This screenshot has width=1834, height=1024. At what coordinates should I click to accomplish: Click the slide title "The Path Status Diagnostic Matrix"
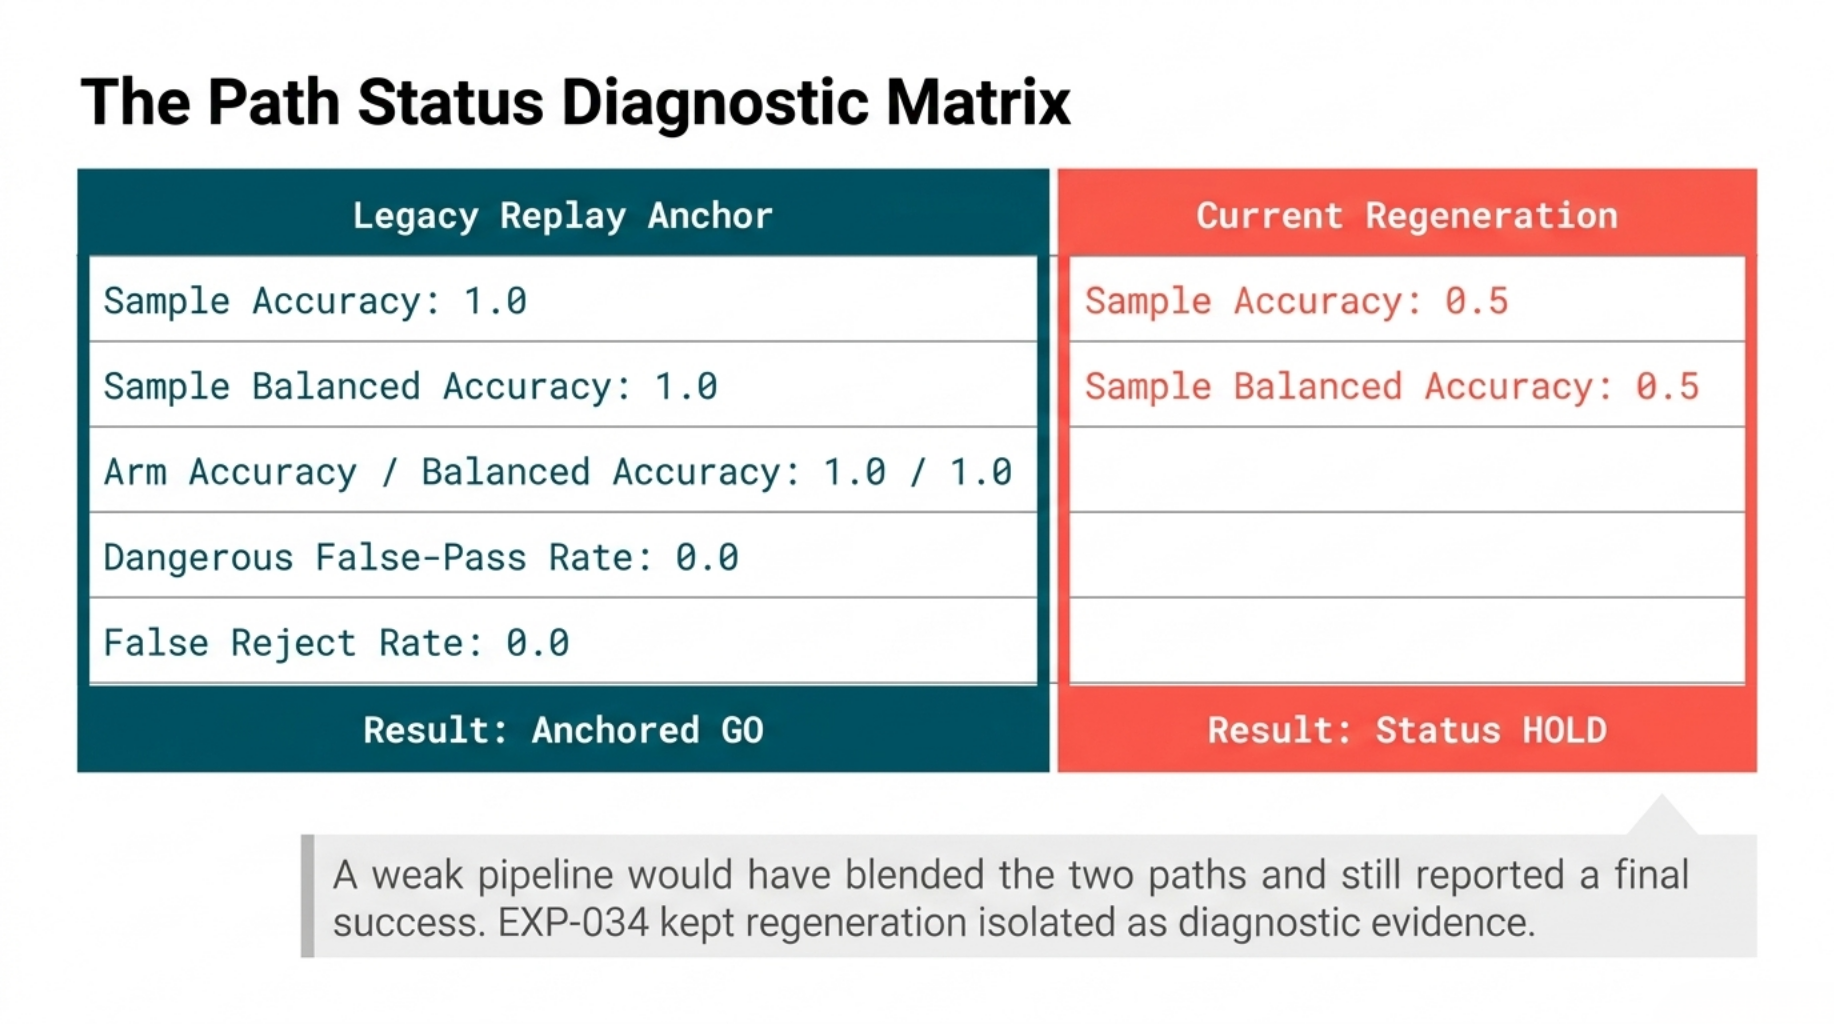575,102
